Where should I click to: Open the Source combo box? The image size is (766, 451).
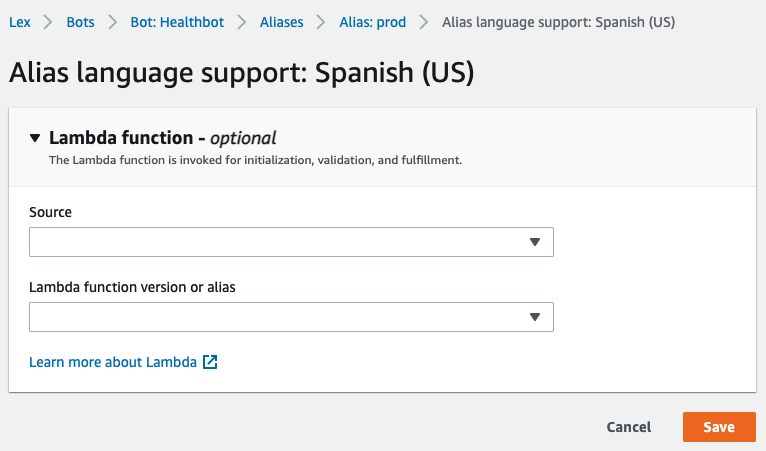pyautogui.click(x=290, y=242)
